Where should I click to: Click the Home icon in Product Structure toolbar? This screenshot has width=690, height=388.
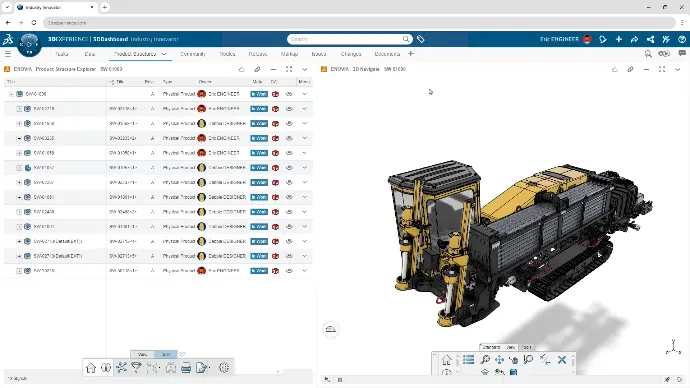coord(91,368)
